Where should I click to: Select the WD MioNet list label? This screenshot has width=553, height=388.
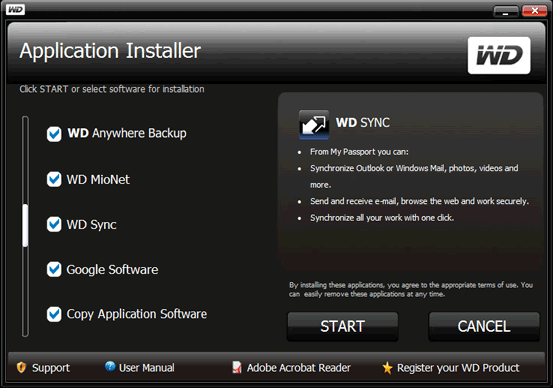(x=98, y=180)
